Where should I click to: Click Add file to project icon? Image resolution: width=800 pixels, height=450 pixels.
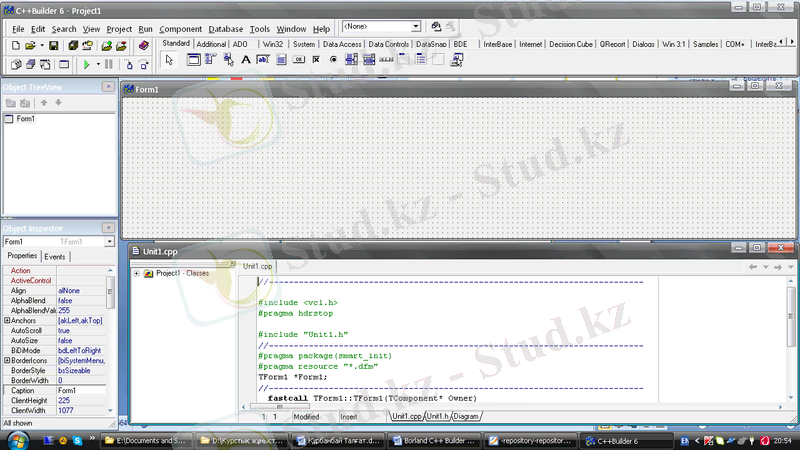tap(107, 46)
